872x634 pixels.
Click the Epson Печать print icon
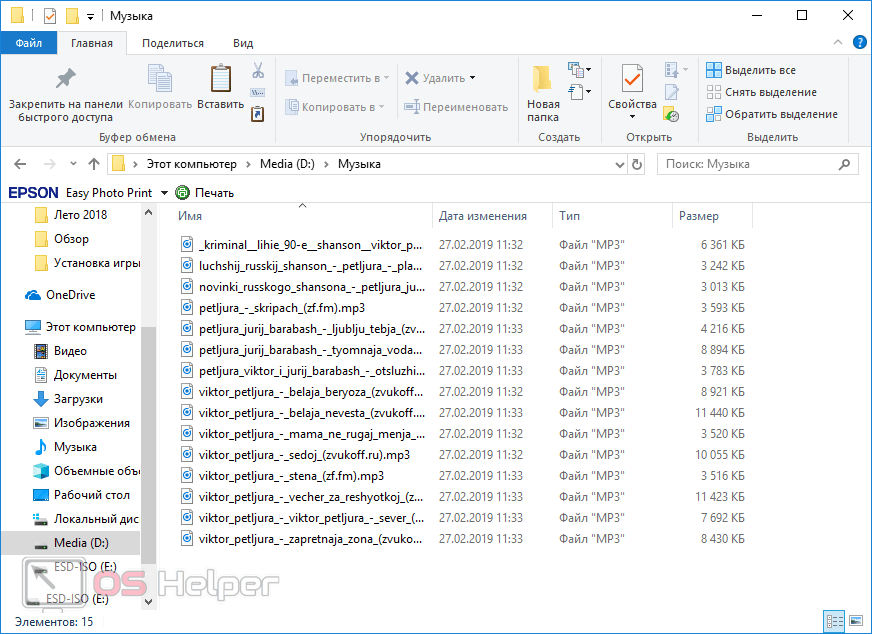point(182,193)
